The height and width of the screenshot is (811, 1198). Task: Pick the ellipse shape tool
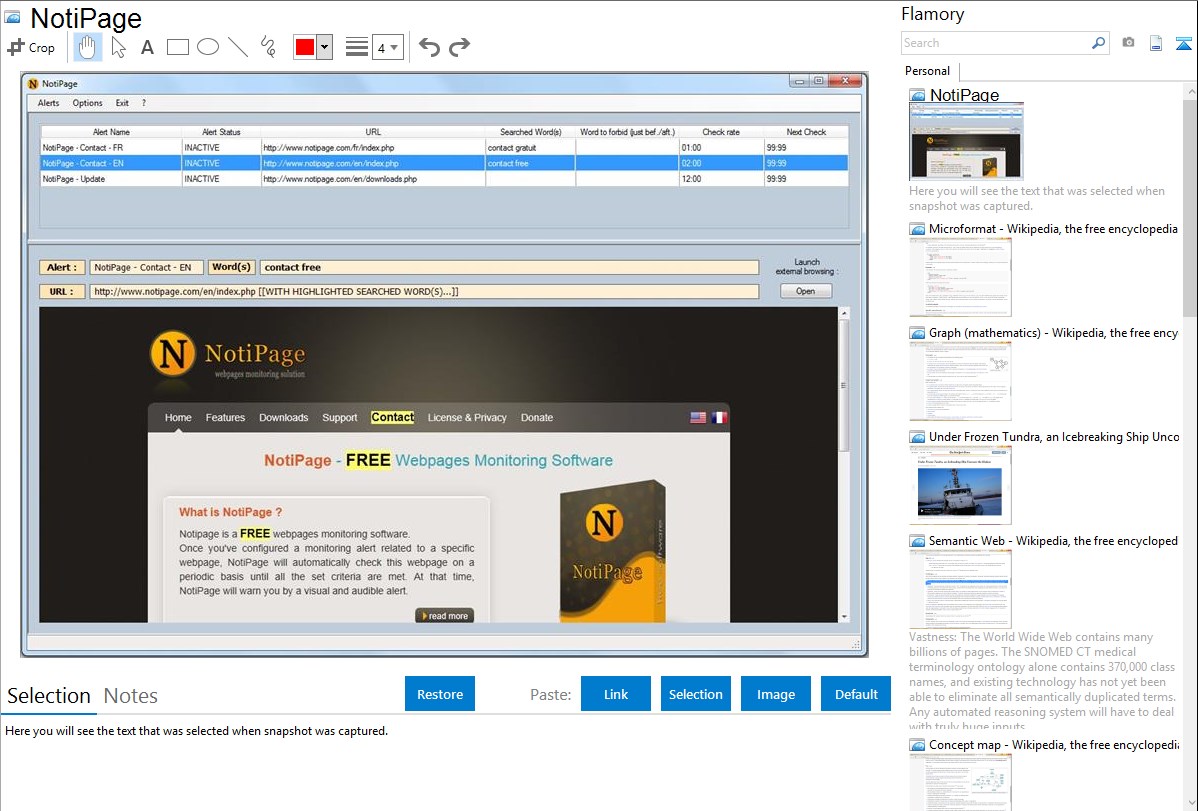[x=208, y=47]
